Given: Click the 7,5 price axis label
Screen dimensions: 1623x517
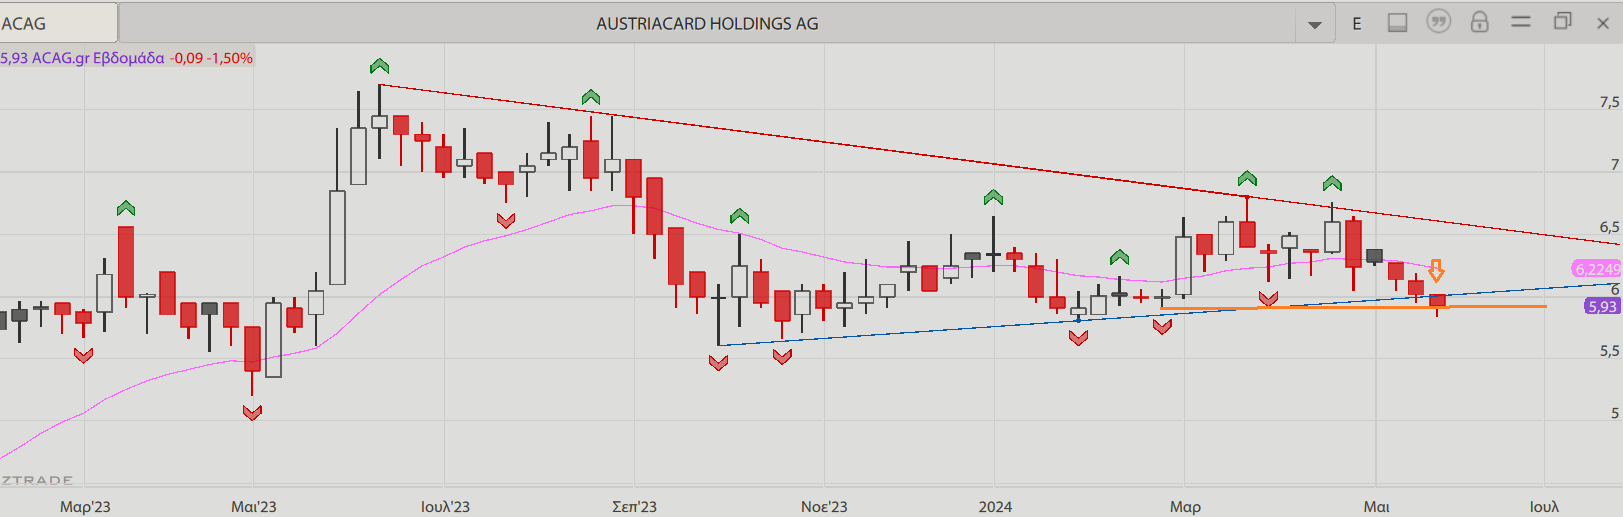Looking at the screenshot, I should pyautogui.click(x=1609, y=102).
